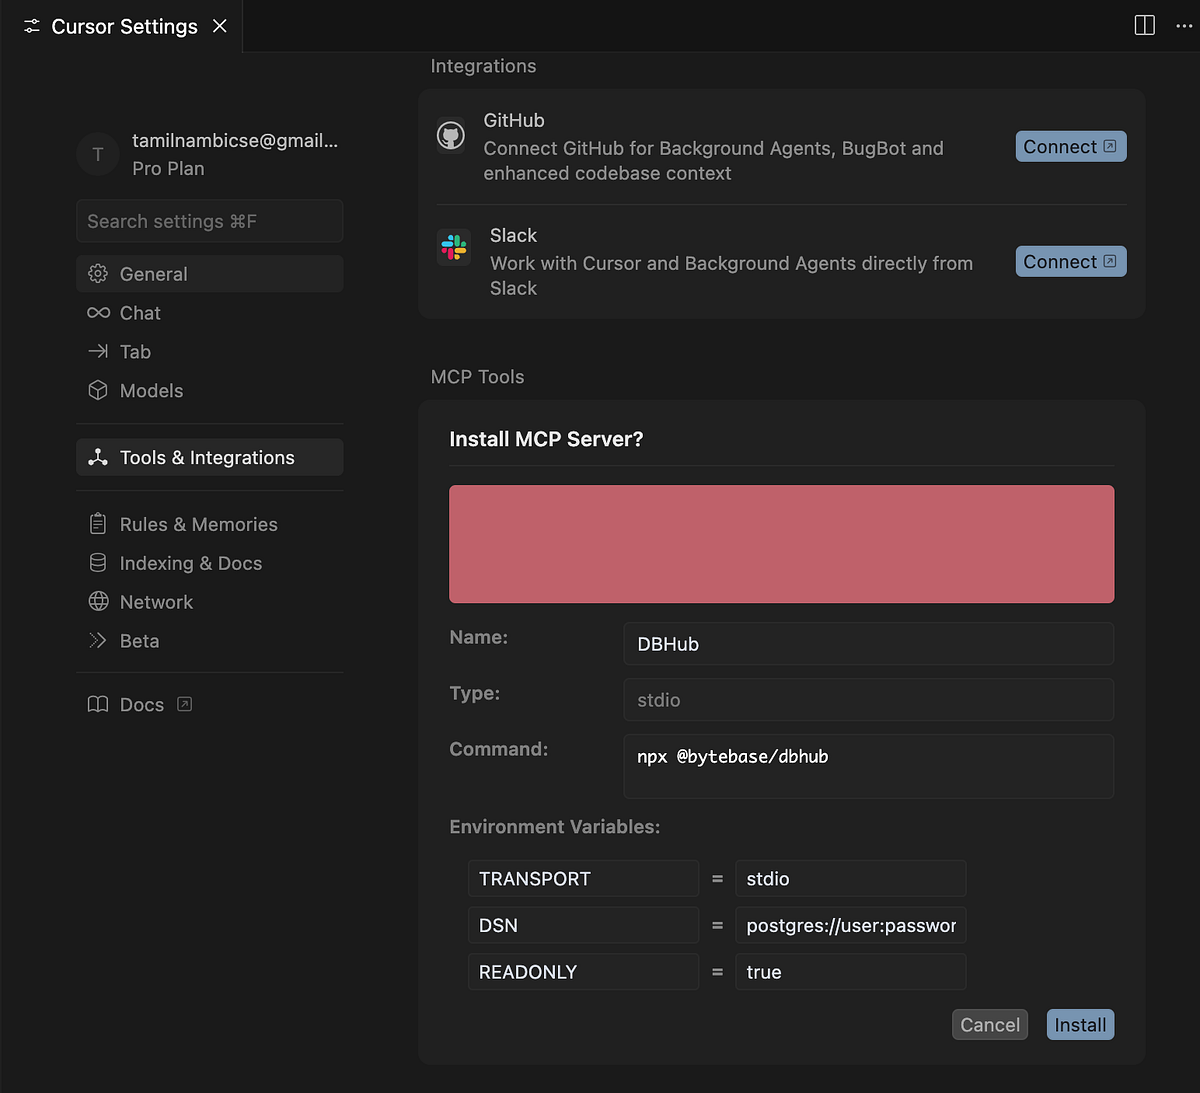Cancel the MCP server installation
The width and height of the screenshot is (1200, 1093).
click(x=989, y=1024)
